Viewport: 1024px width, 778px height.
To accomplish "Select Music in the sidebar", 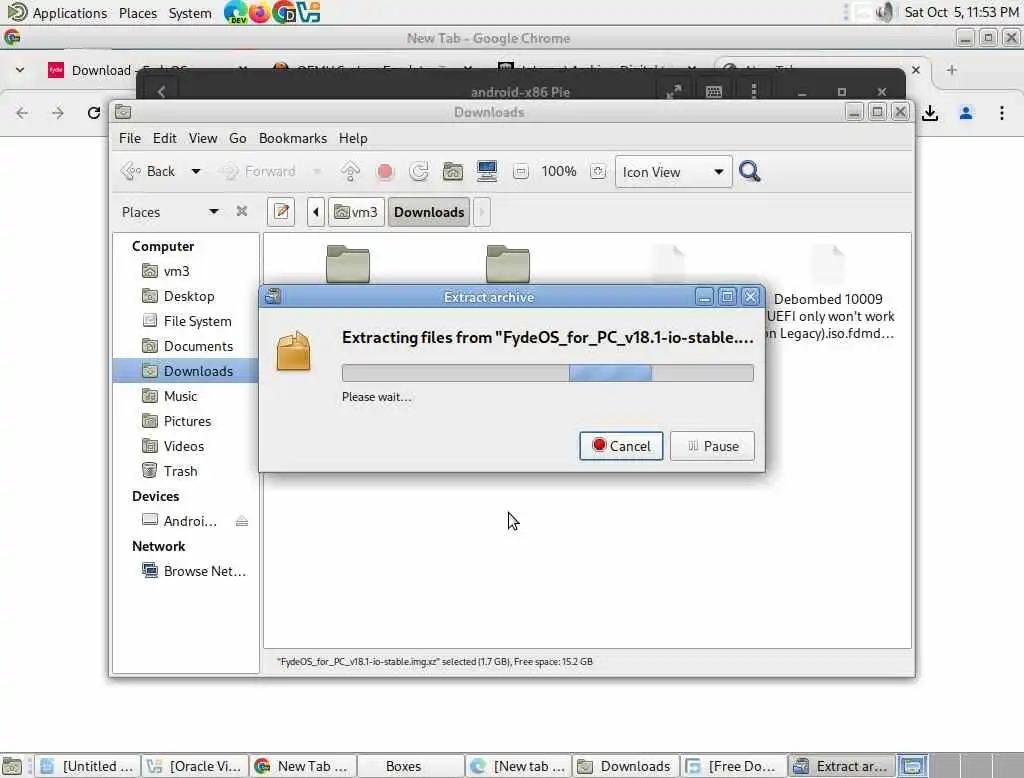I will point(186,396).
